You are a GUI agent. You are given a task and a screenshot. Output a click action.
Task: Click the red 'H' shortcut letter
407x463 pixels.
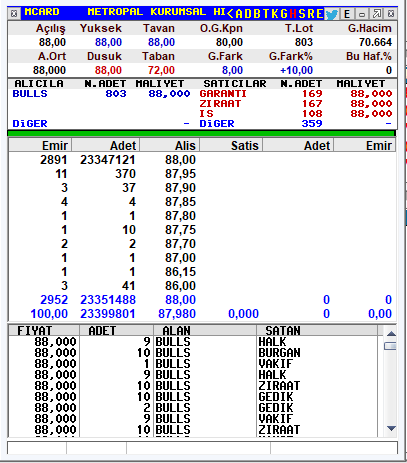pos(293,14)
